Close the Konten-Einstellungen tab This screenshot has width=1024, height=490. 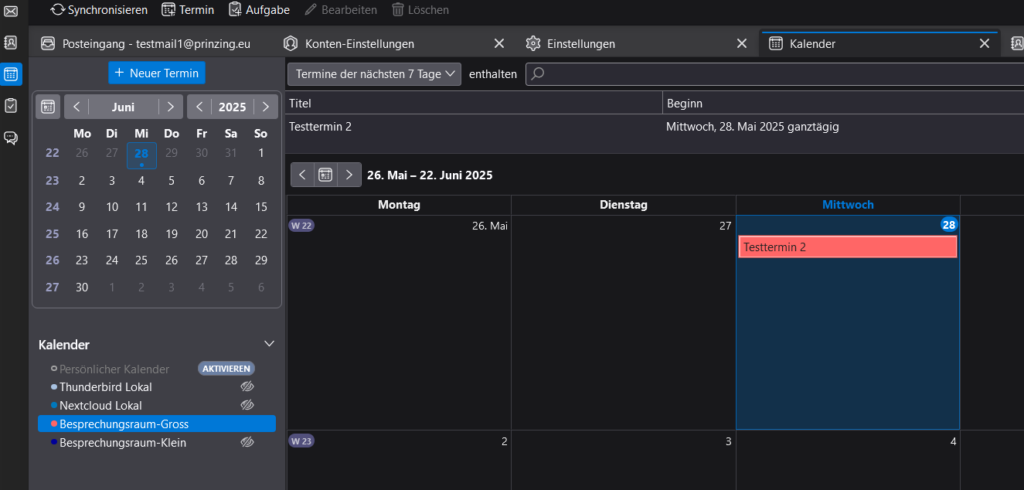pos(499,44)
